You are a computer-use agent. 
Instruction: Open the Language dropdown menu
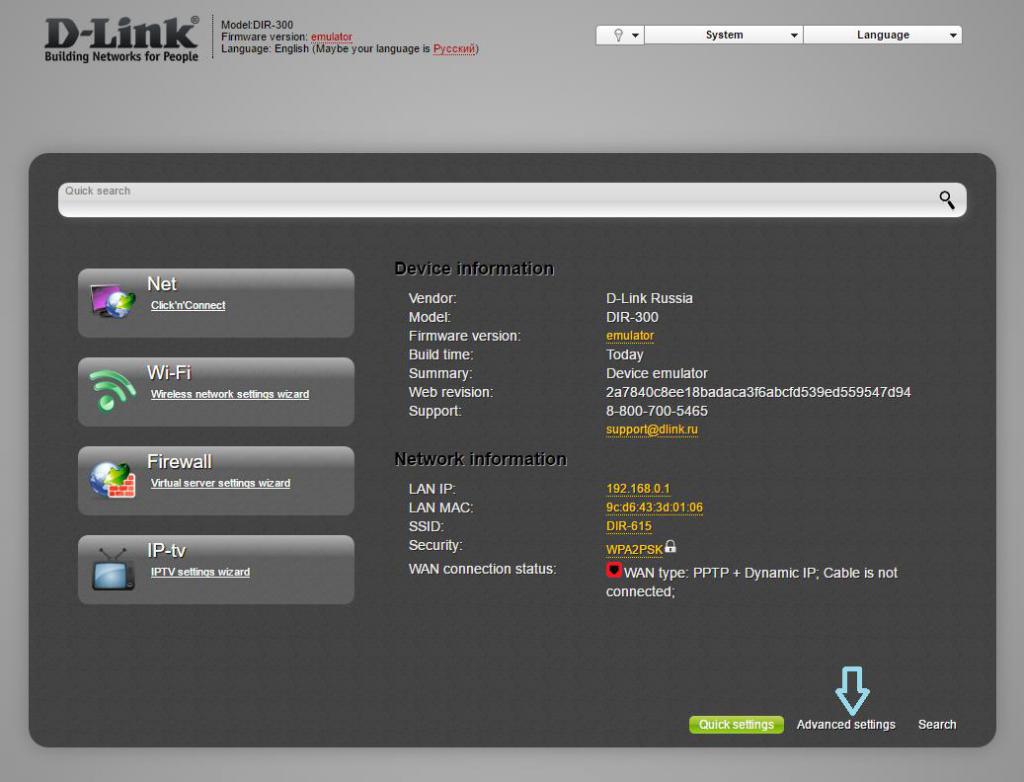[x=883, y=35]
